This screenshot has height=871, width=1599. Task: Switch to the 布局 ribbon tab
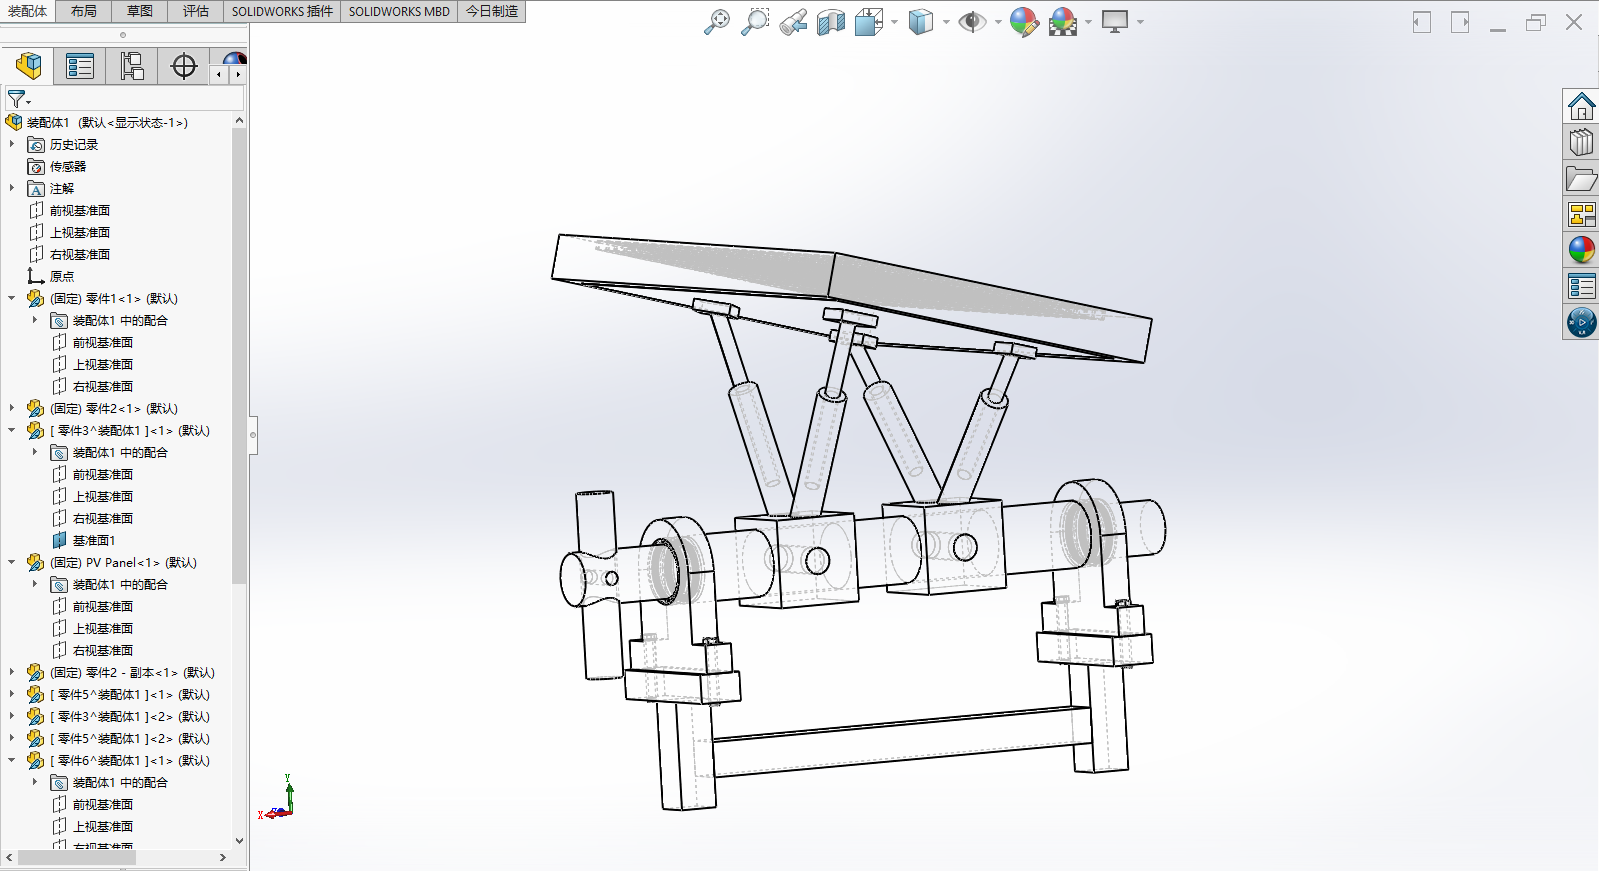click(x=84, y=11)
